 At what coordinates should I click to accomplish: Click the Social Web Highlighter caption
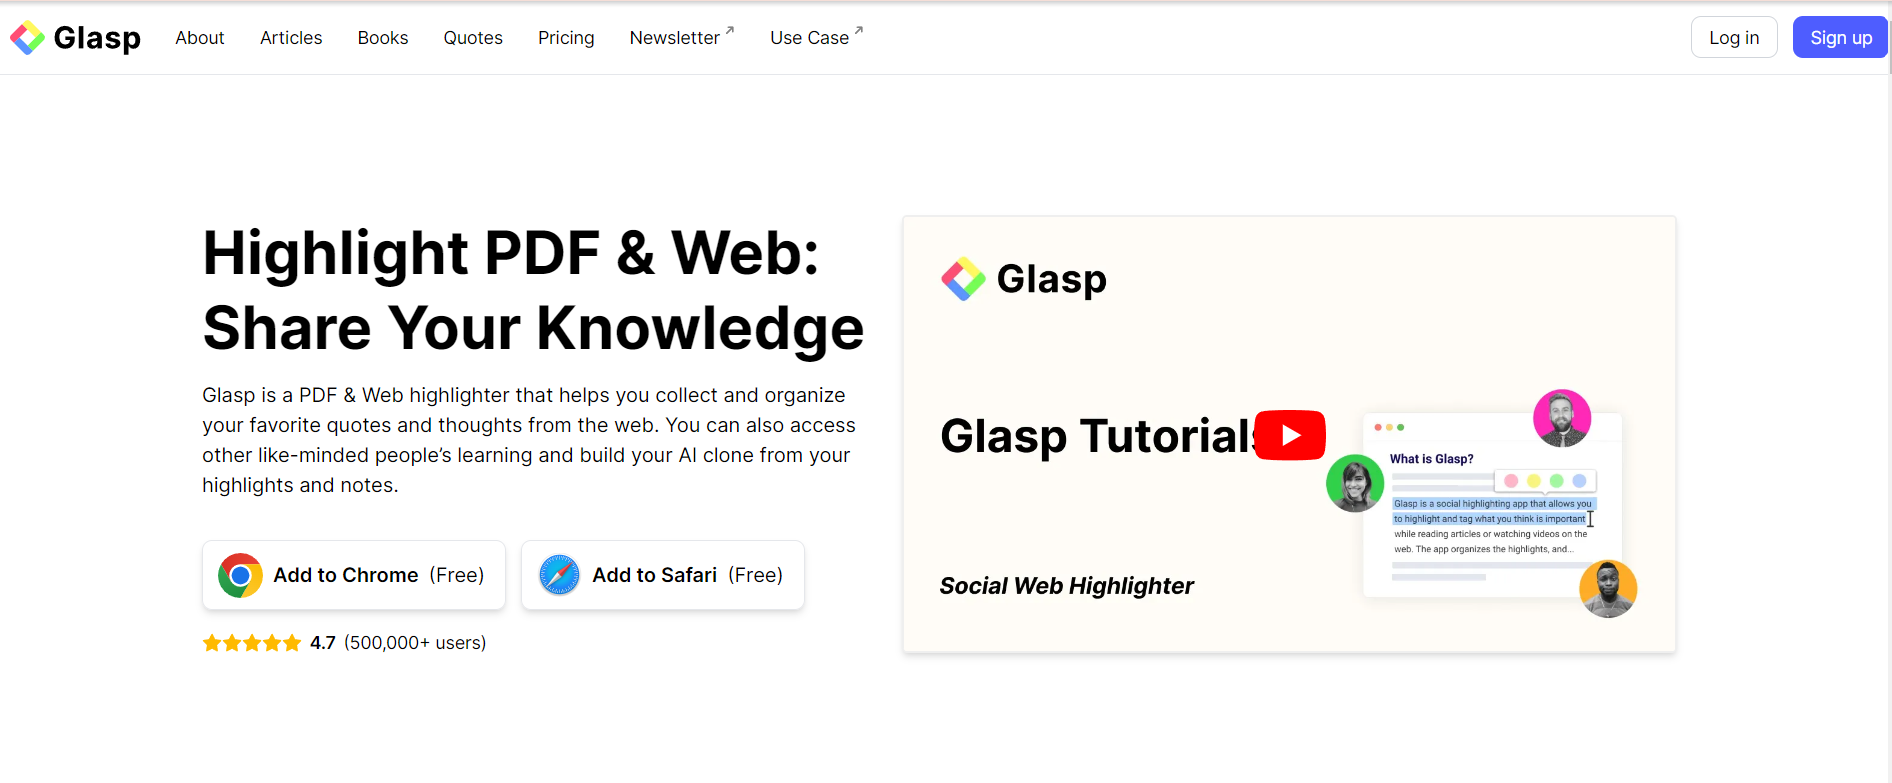1066,586
